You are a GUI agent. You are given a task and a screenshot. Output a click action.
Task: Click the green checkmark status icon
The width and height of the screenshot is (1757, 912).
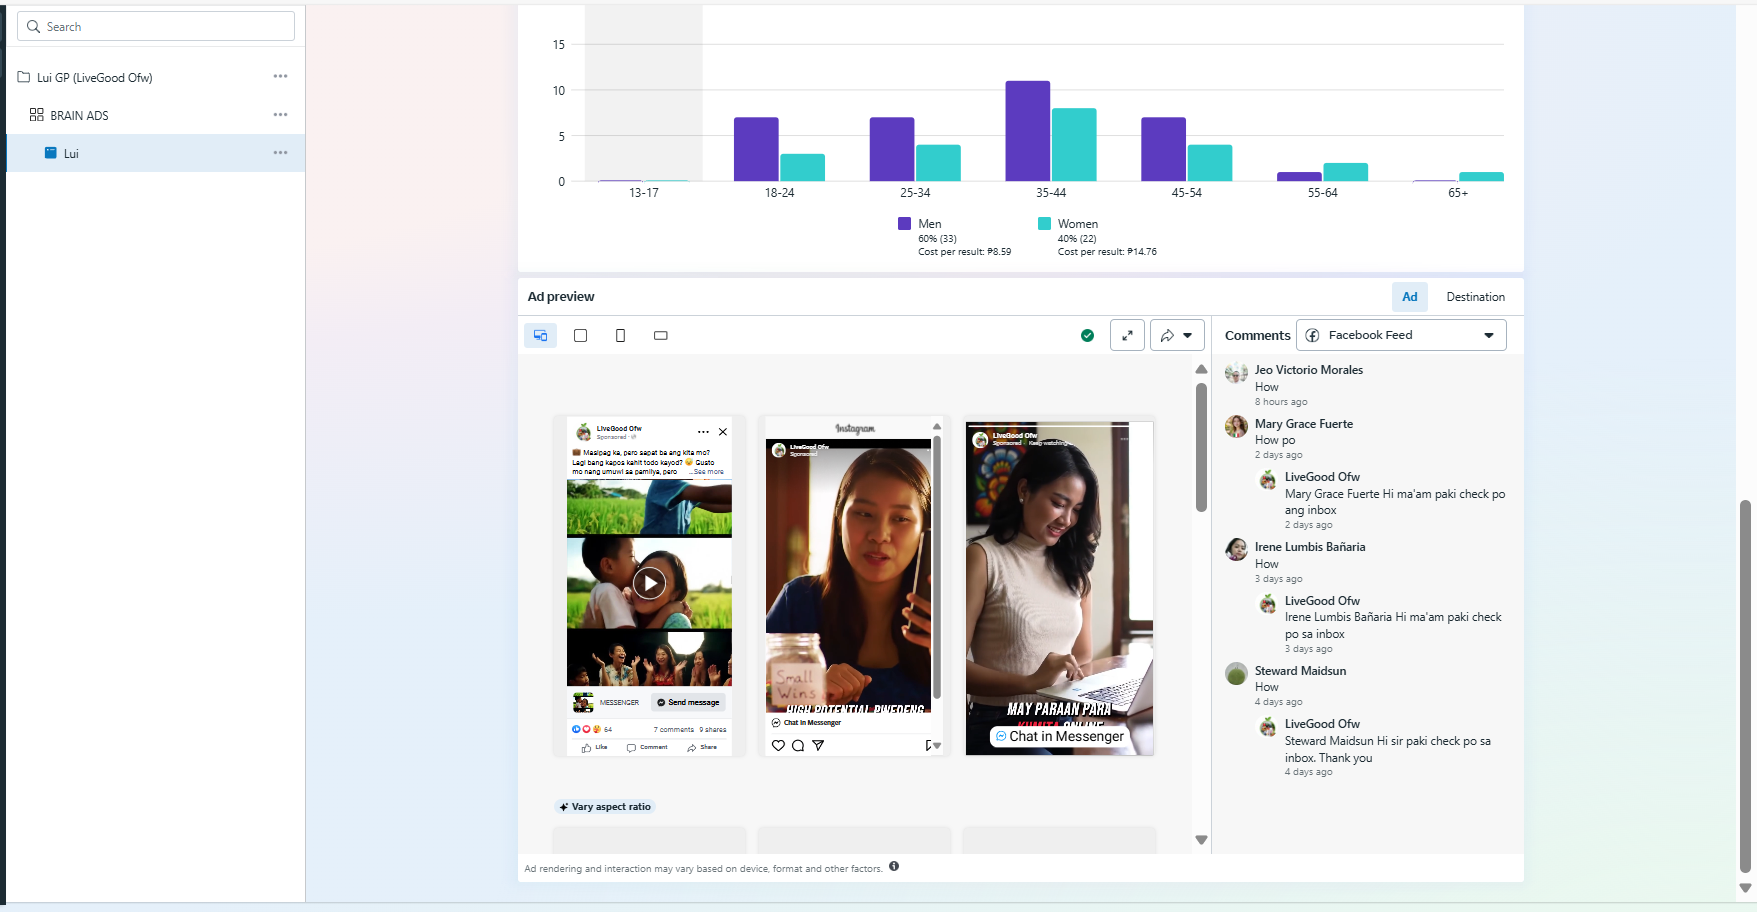click(x=1087, y=336)
